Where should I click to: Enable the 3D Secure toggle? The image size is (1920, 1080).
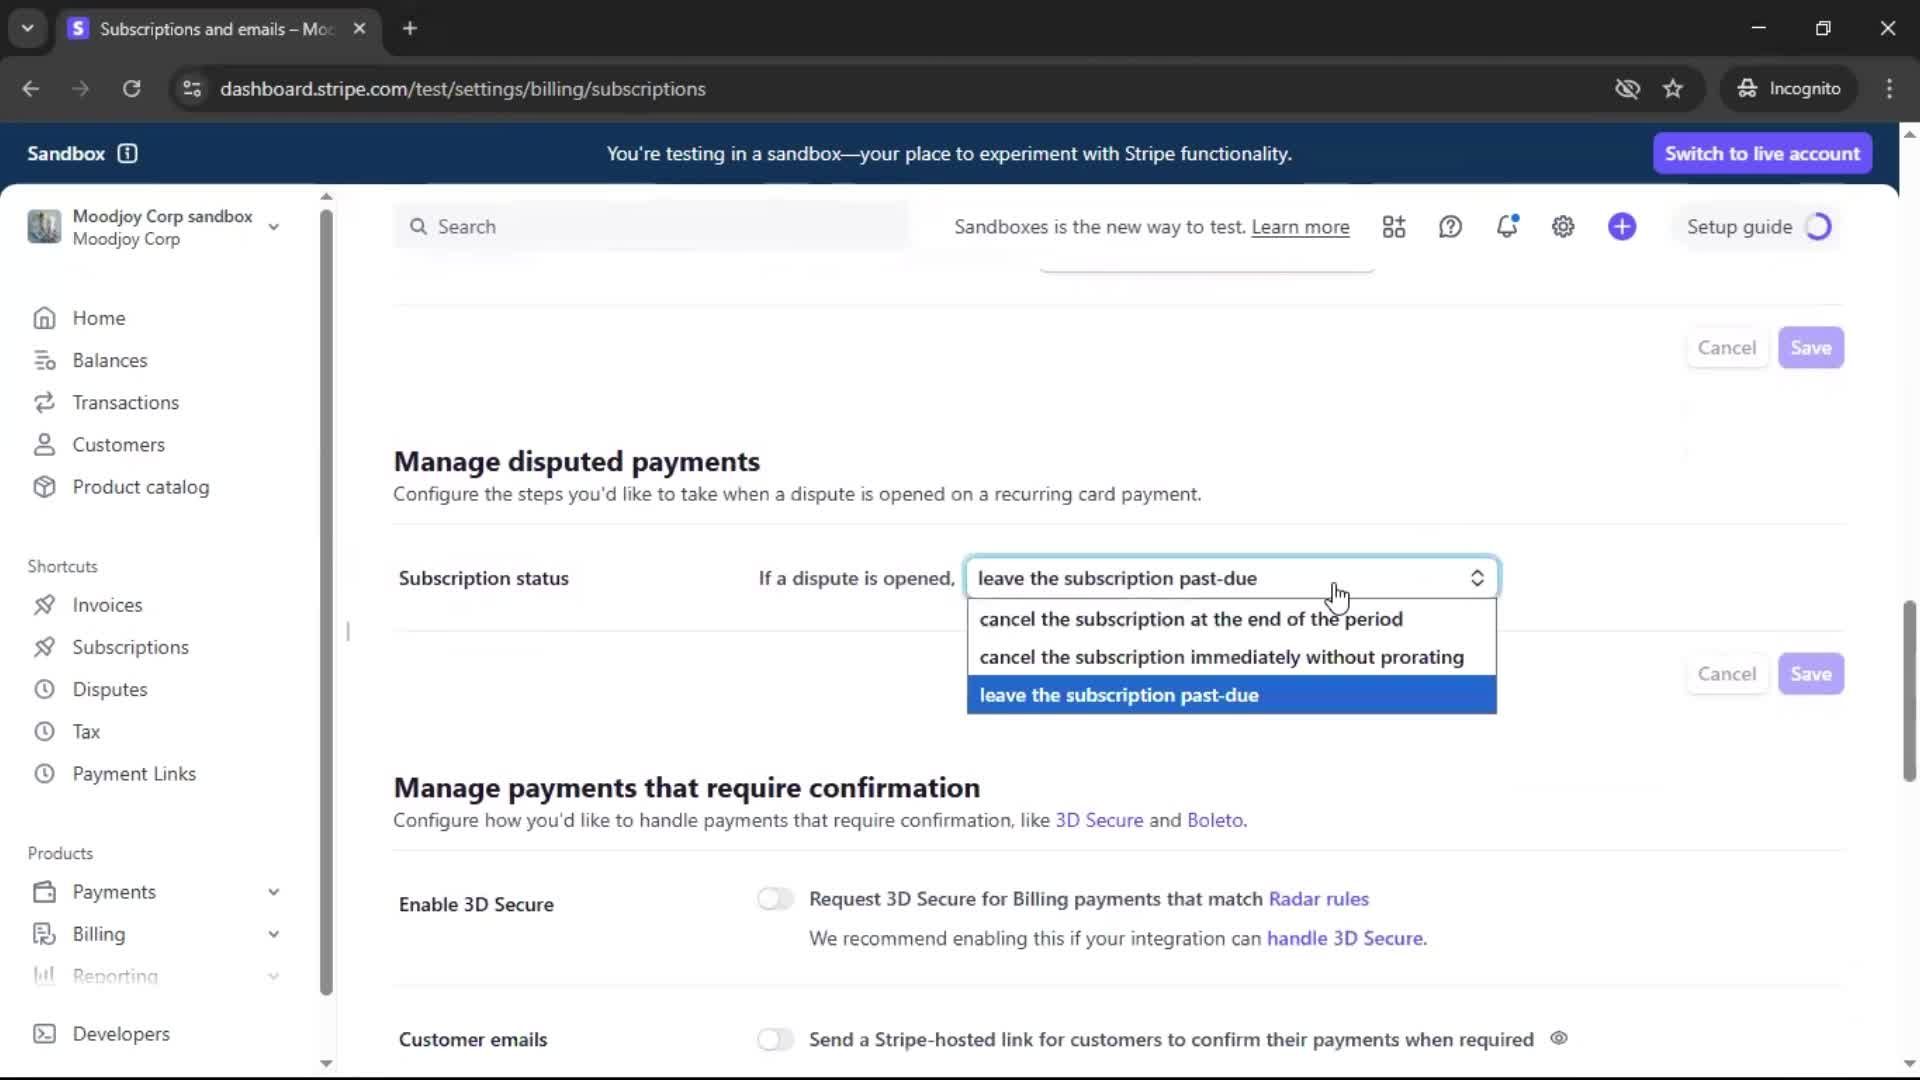pyautogui.click(x=775, y=899)
